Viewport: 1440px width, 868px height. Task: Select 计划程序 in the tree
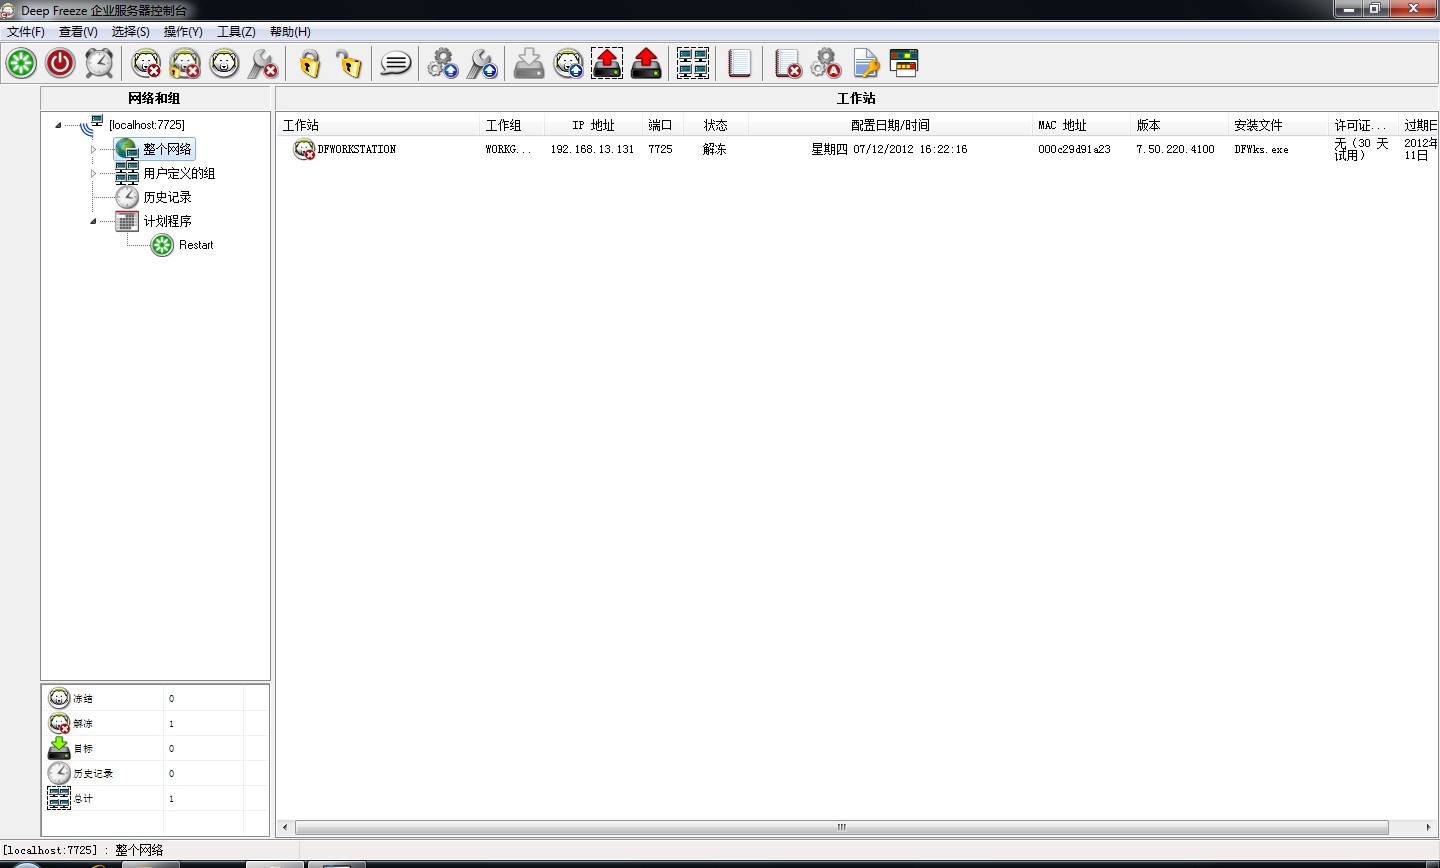(x=167, y=221)
